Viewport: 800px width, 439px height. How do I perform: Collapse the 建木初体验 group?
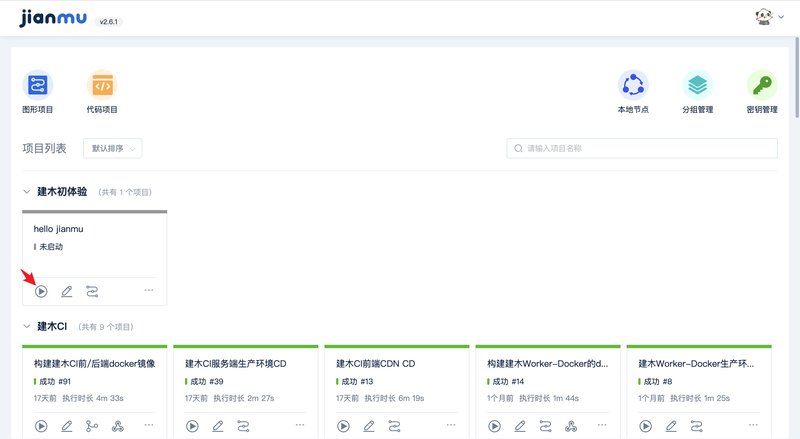(x=27, y=192)
